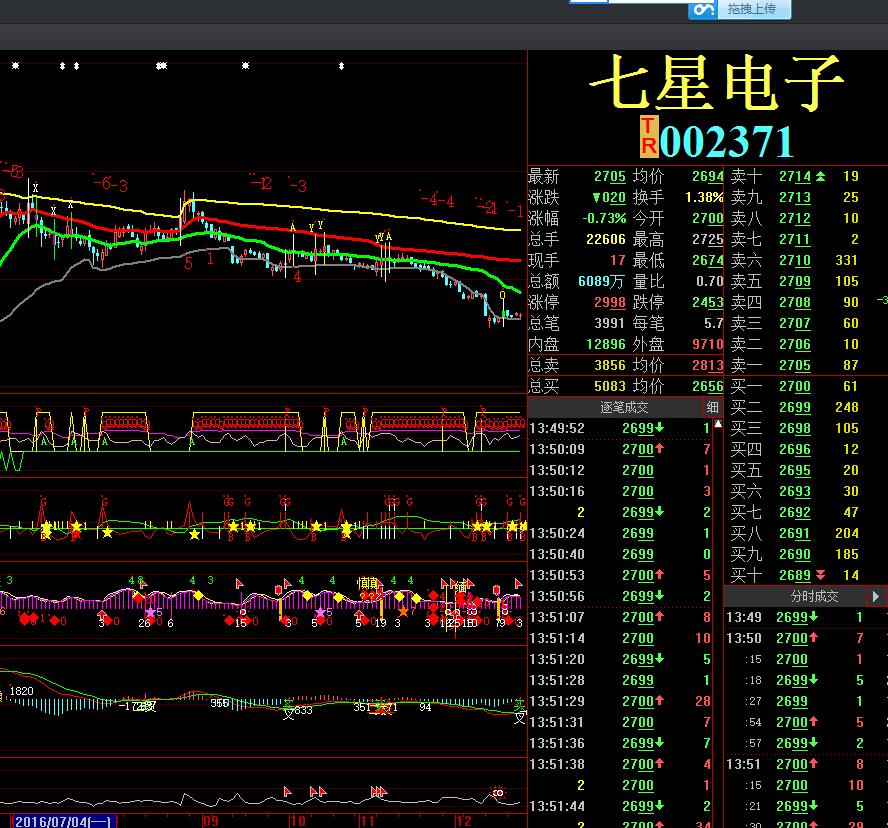Click the 总额 value 6089万
The image size is (888, 828).
click(x=601, y=281)
